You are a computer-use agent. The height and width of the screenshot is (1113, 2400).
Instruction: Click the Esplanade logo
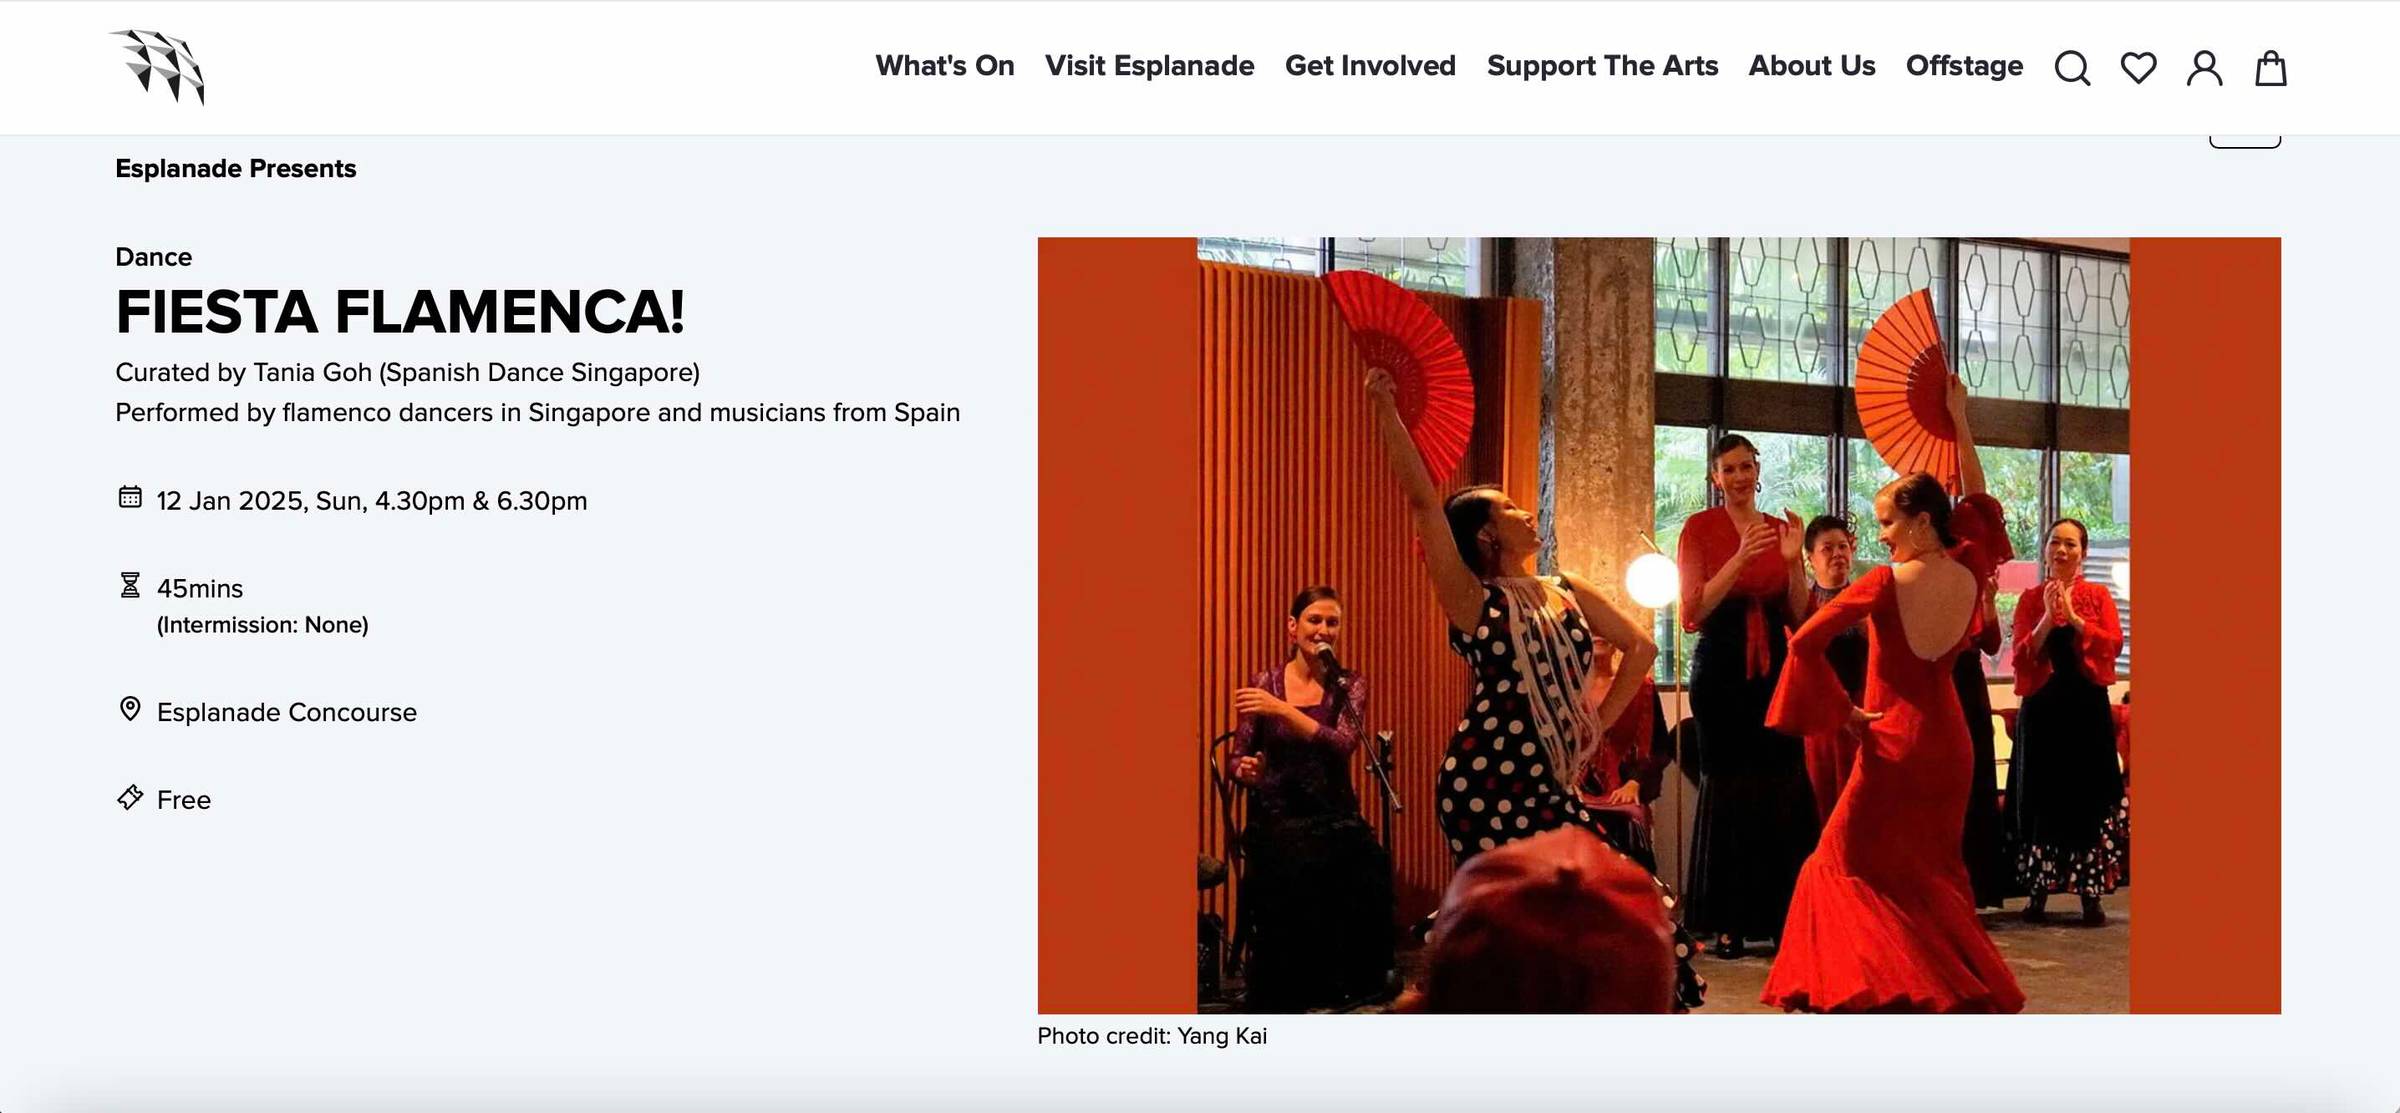(x=157, y=67)
